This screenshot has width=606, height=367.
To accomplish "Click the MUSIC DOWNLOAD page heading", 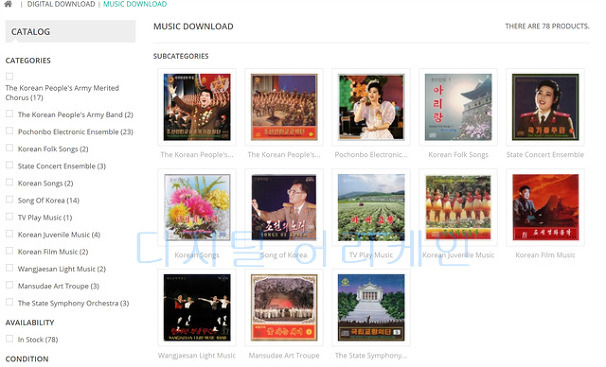I will tap(193, 26).
